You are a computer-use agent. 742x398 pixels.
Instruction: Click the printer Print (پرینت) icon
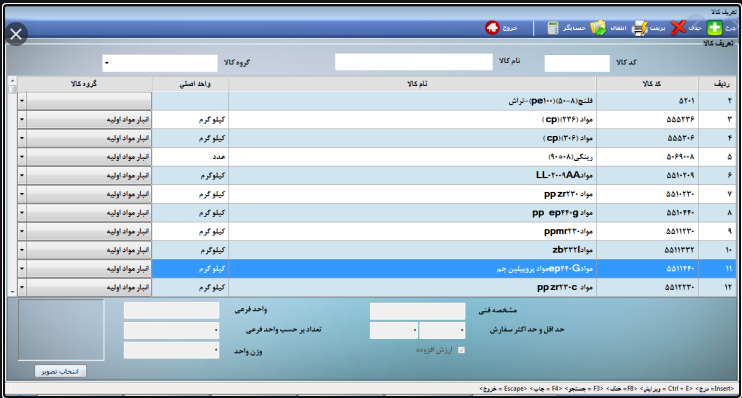(x=640, y=28)
